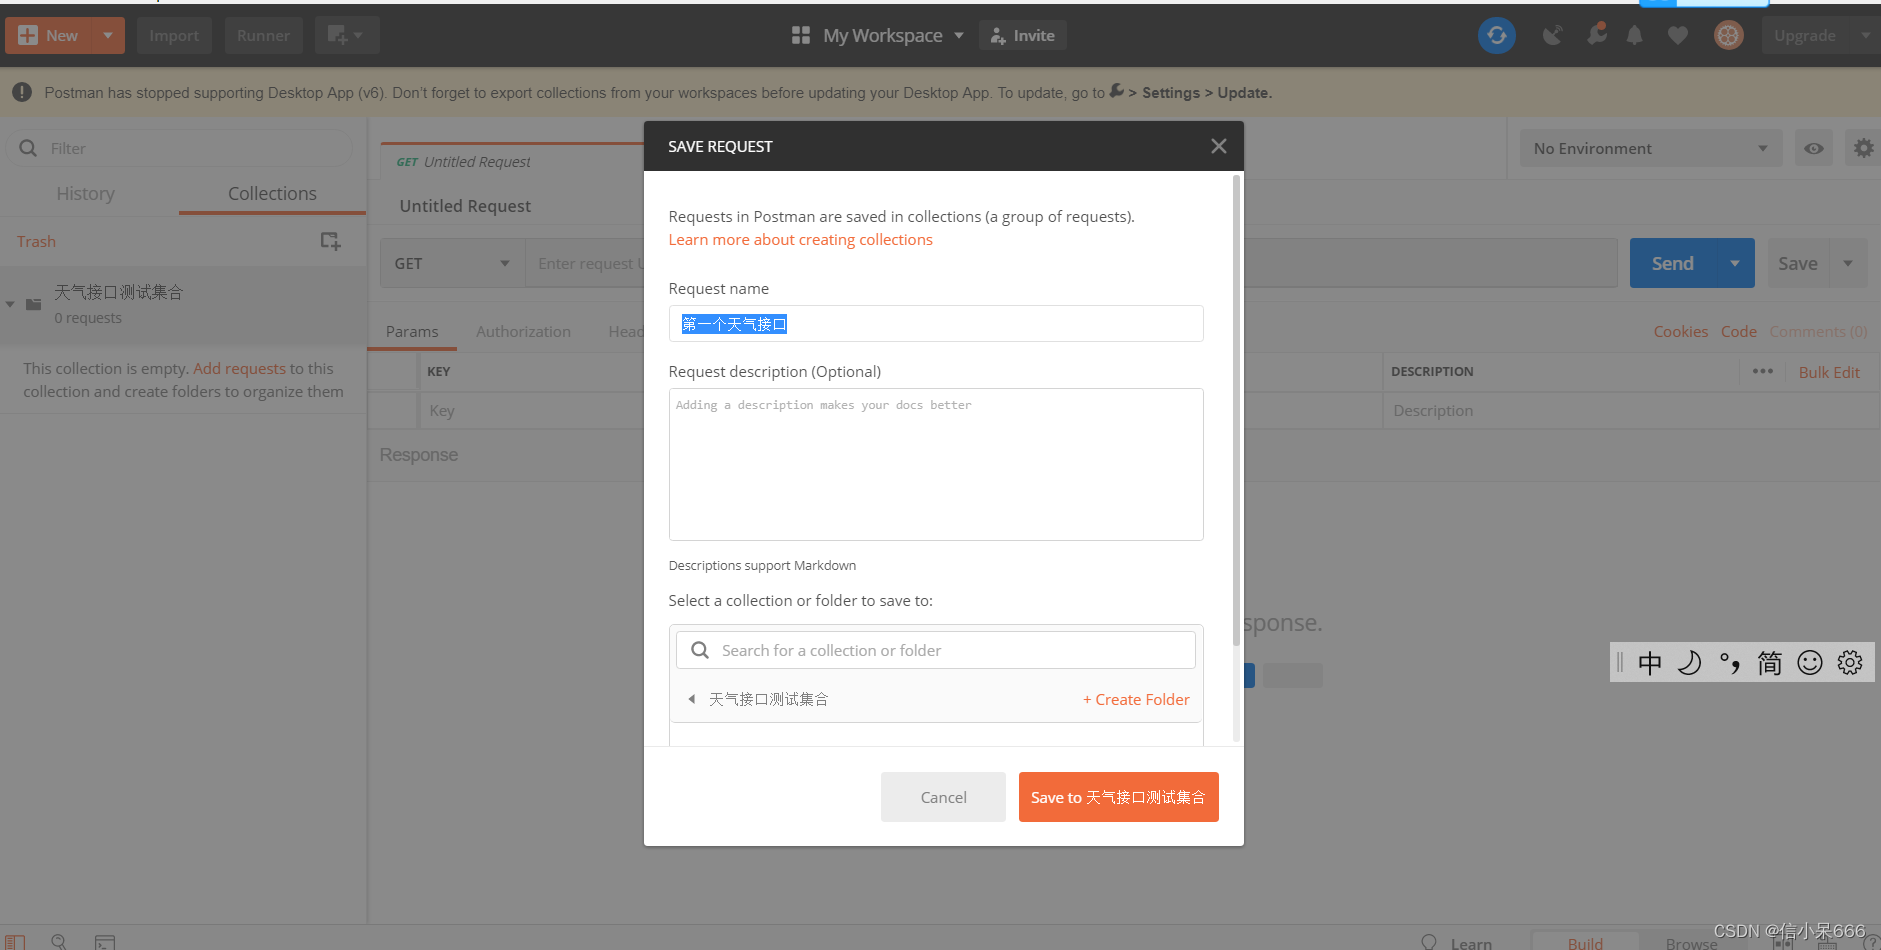Open the find search icon in status bar
The height and width of the screenshot is (950, 1881).
tap(59, 942)
